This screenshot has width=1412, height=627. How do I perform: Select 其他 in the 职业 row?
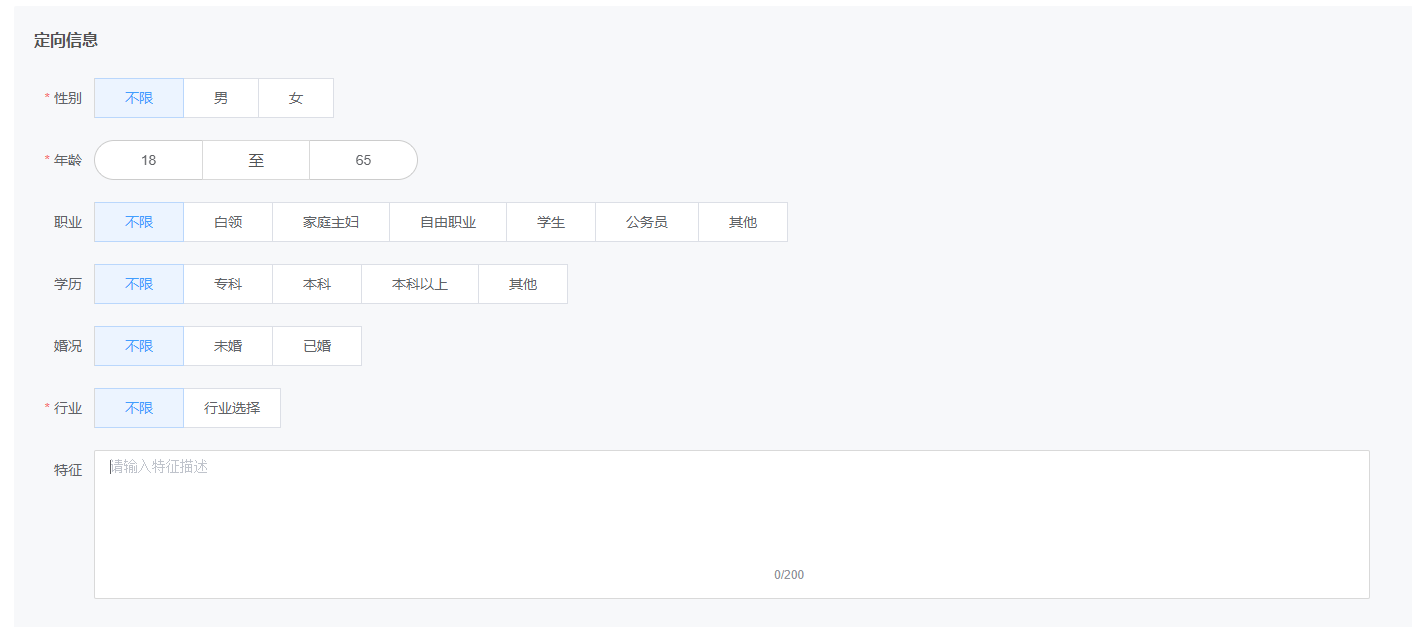tap(743, 222)
